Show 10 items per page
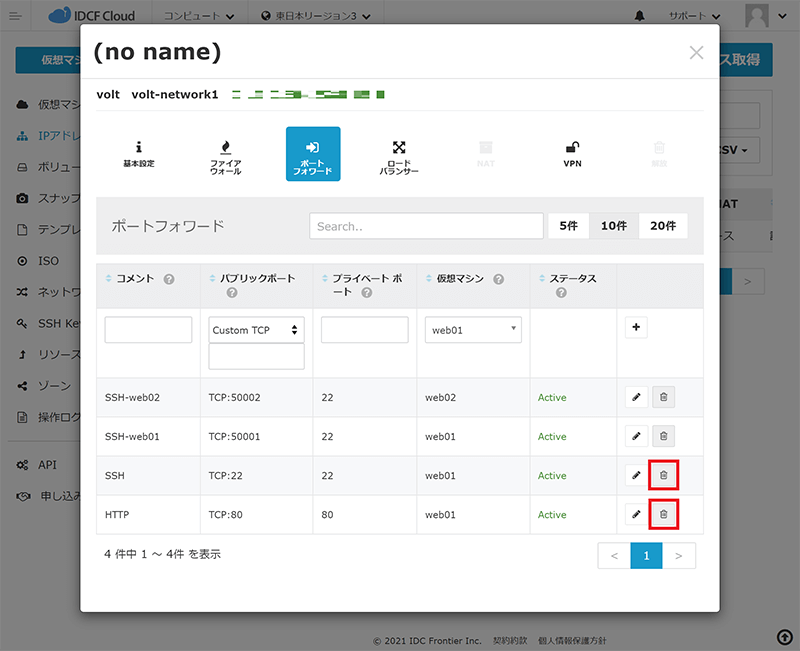 613,226
